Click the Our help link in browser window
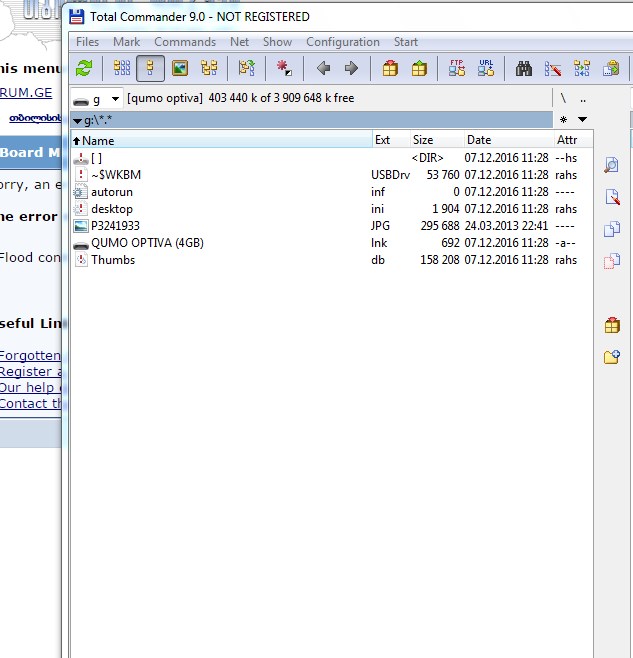Image resolution: width=633 pixels, height=658 pixels. click(x=30, y=387)
